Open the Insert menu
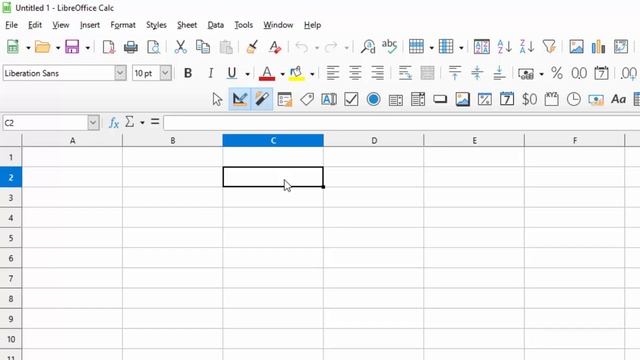Viewport: 640px width, 360px height. pyautogui.click(x=90, y=25)
